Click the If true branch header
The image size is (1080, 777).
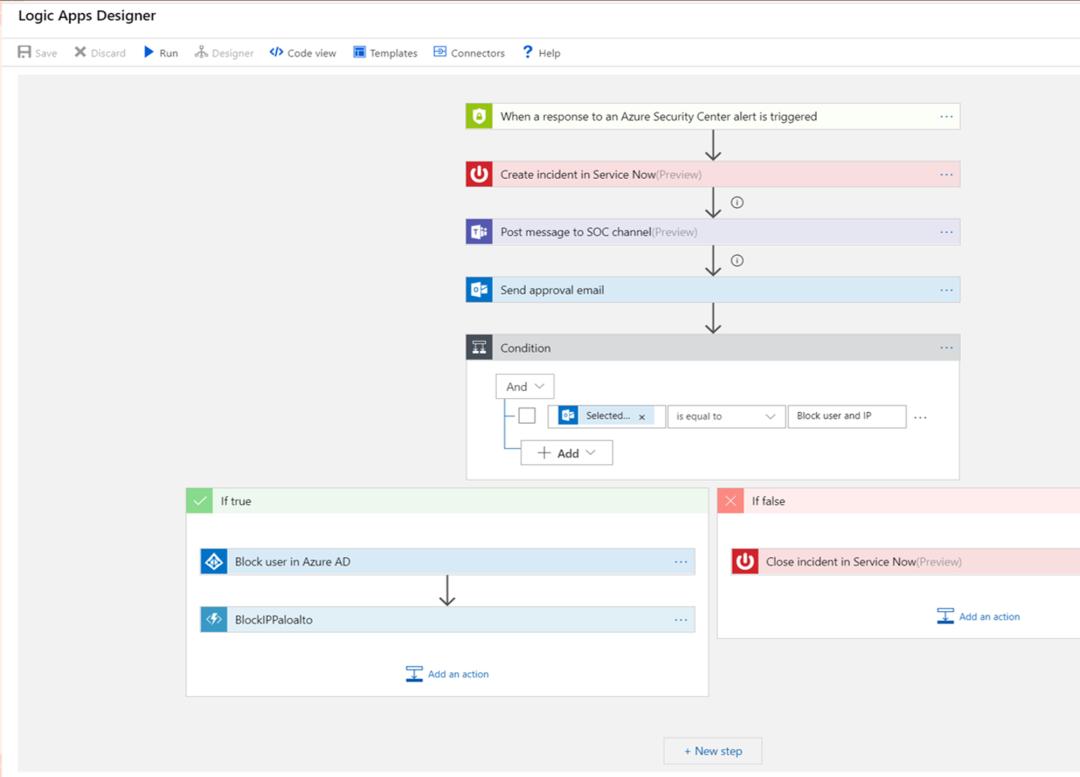(448, 501)
